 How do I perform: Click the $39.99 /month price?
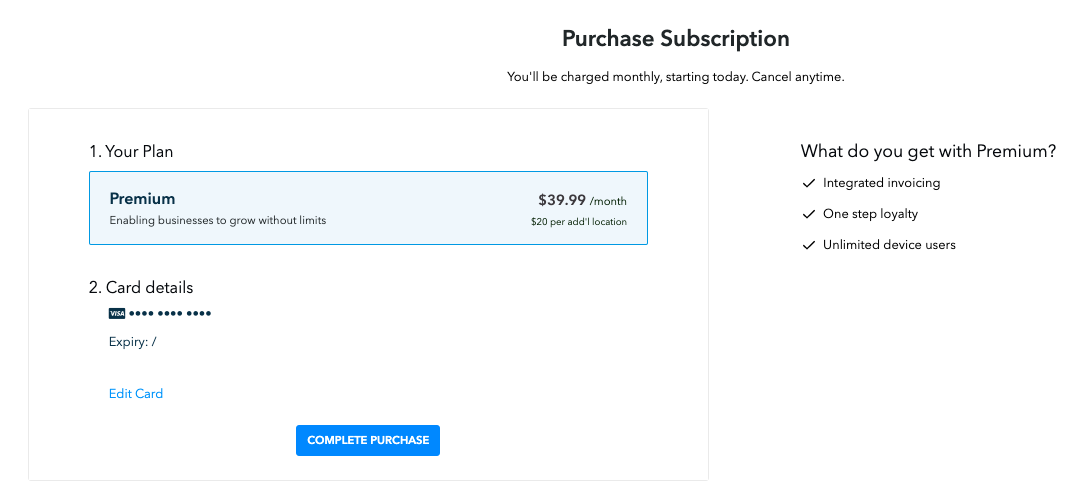click(582, 200)
